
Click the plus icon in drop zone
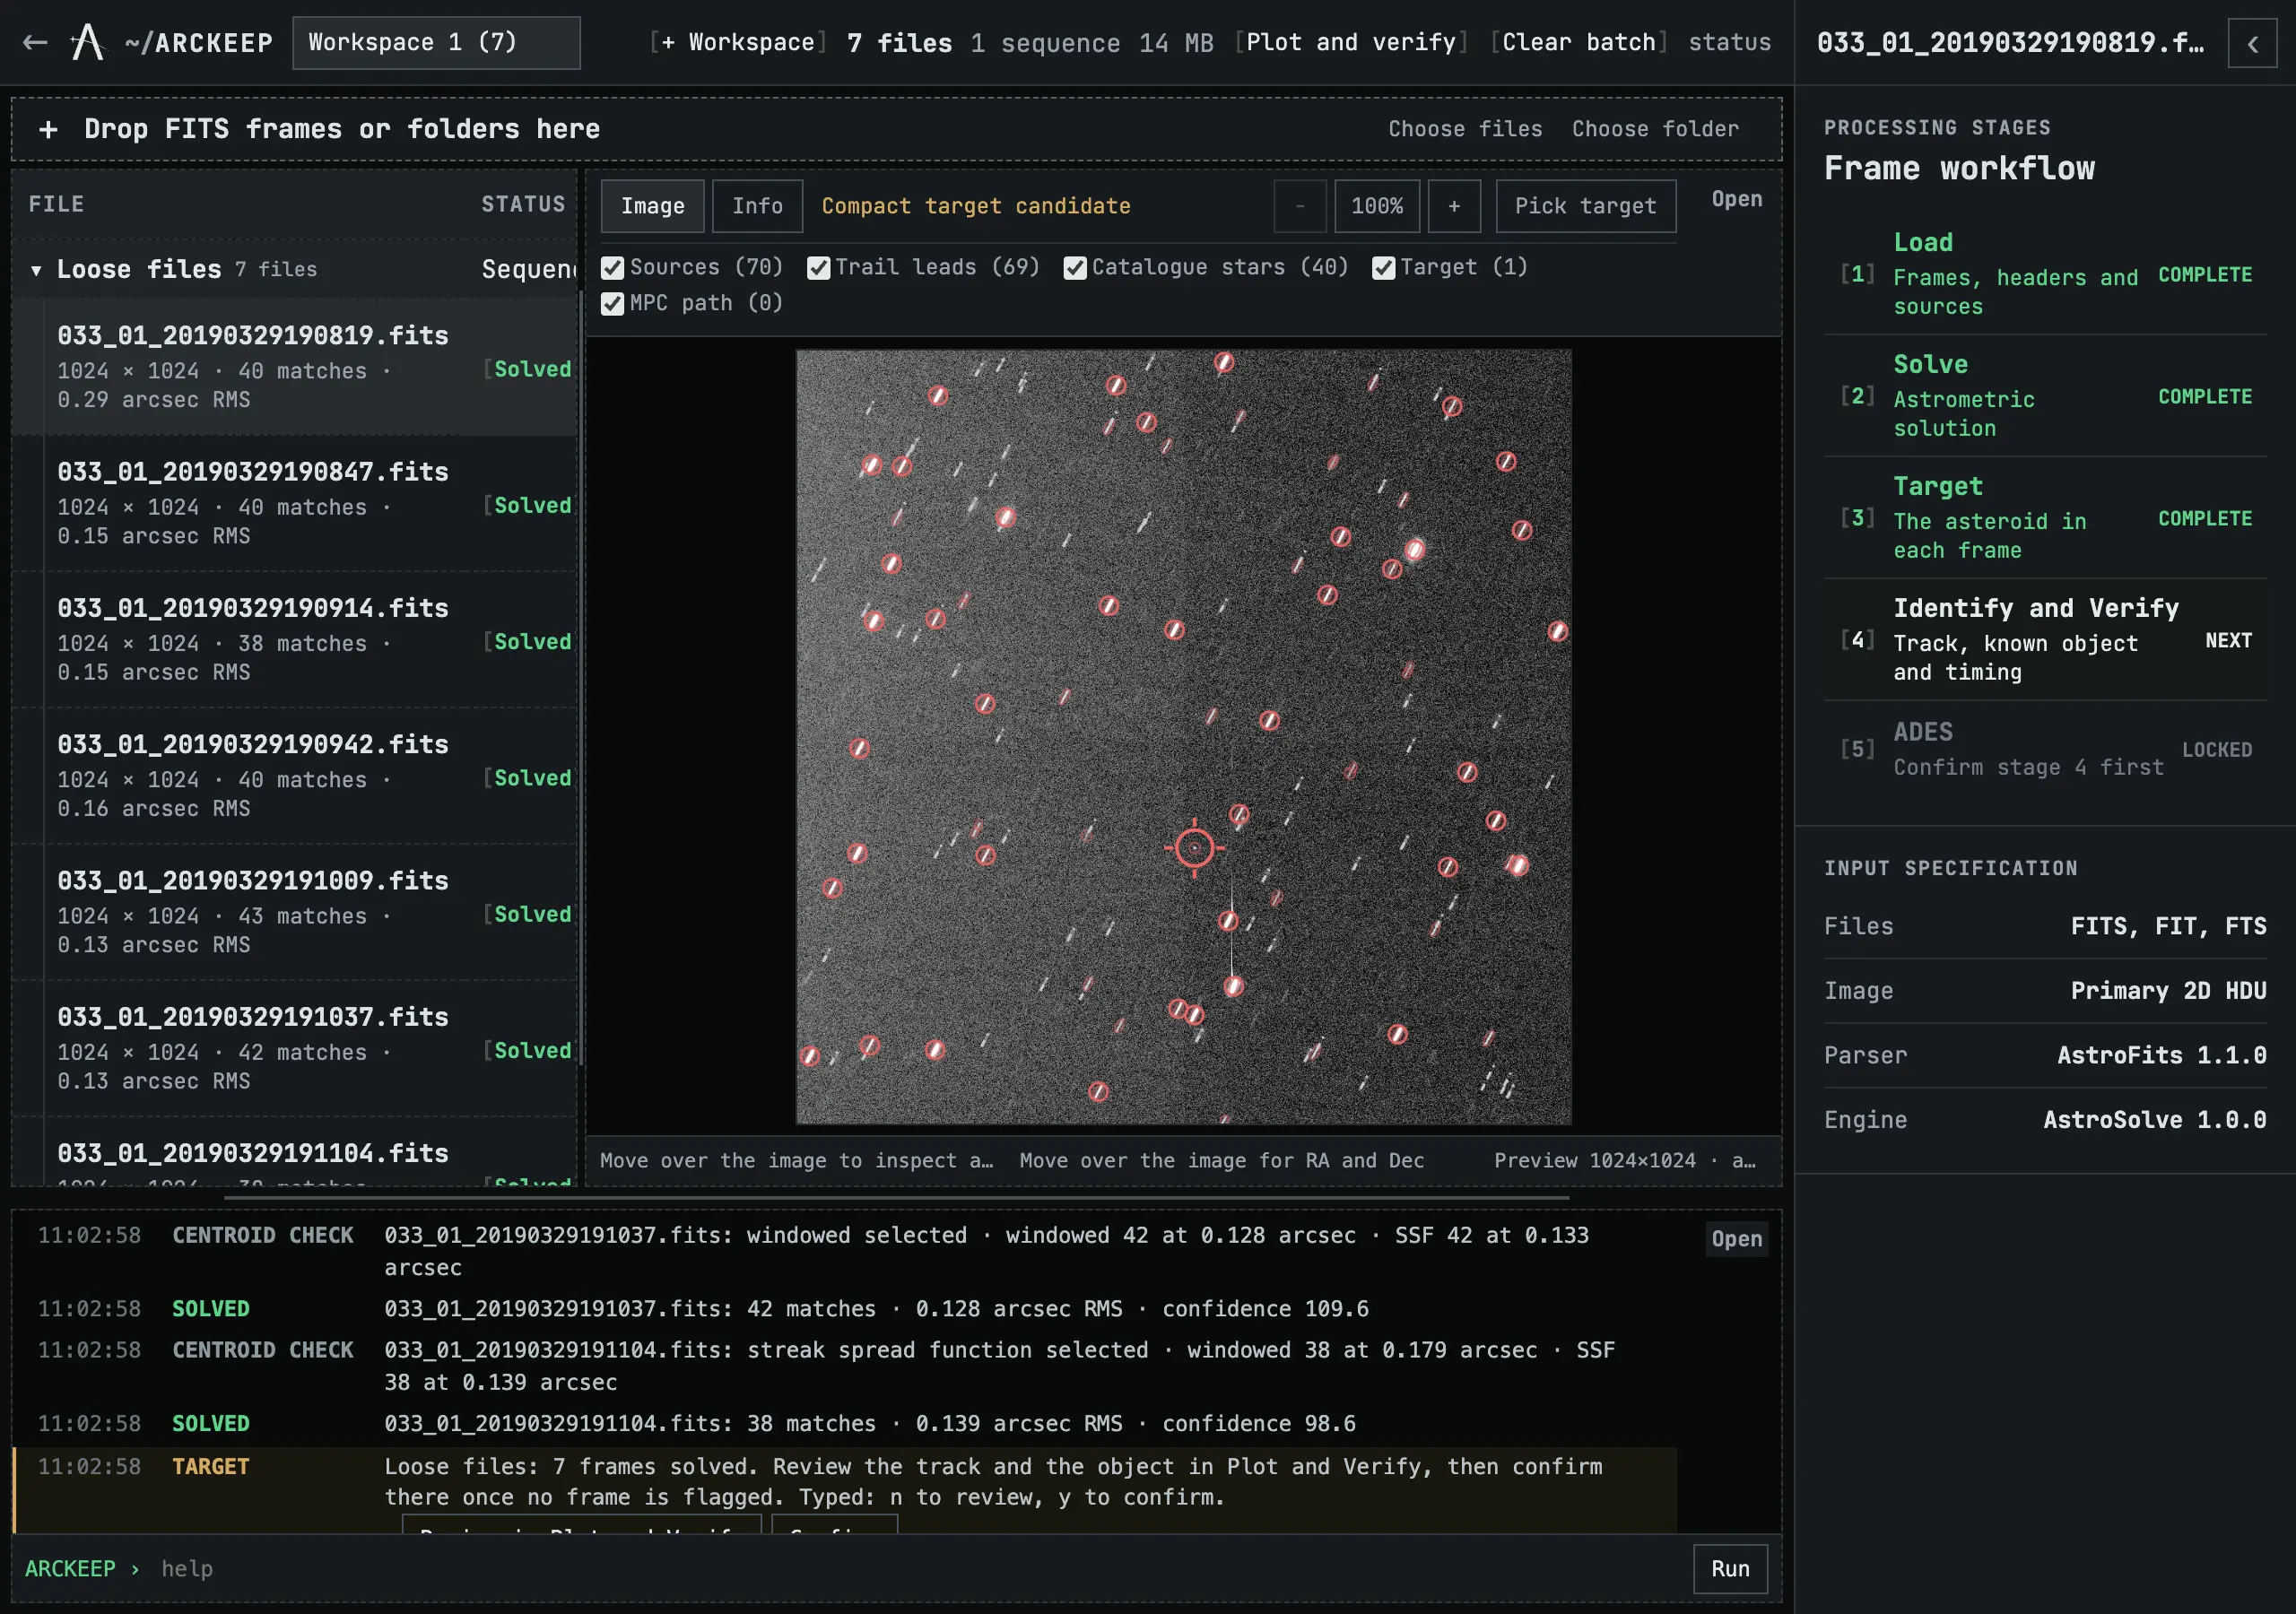coord(48,129)
